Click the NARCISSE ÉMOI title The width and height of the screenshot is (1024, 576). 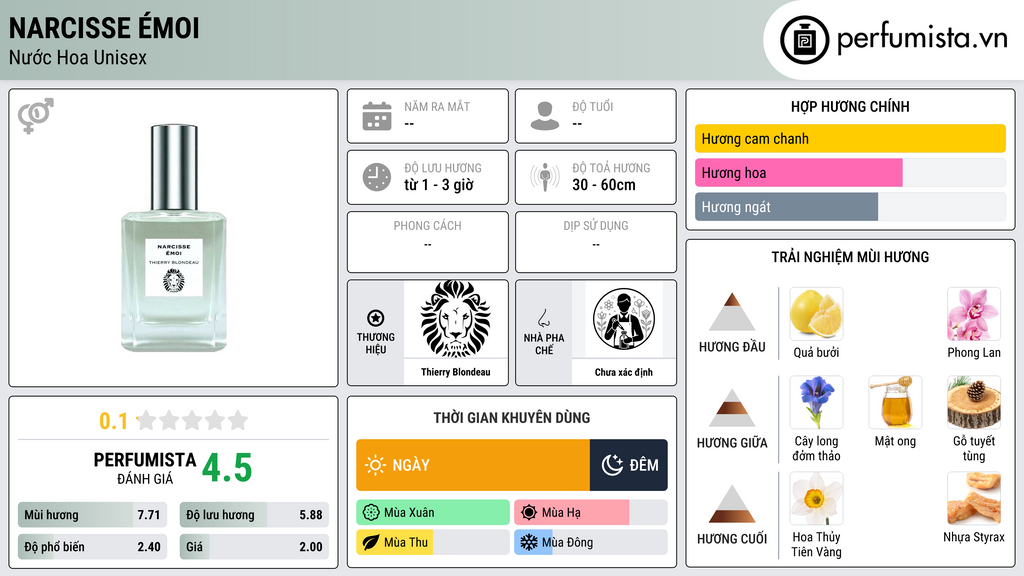pyautogui.click(x=104, y=28)
